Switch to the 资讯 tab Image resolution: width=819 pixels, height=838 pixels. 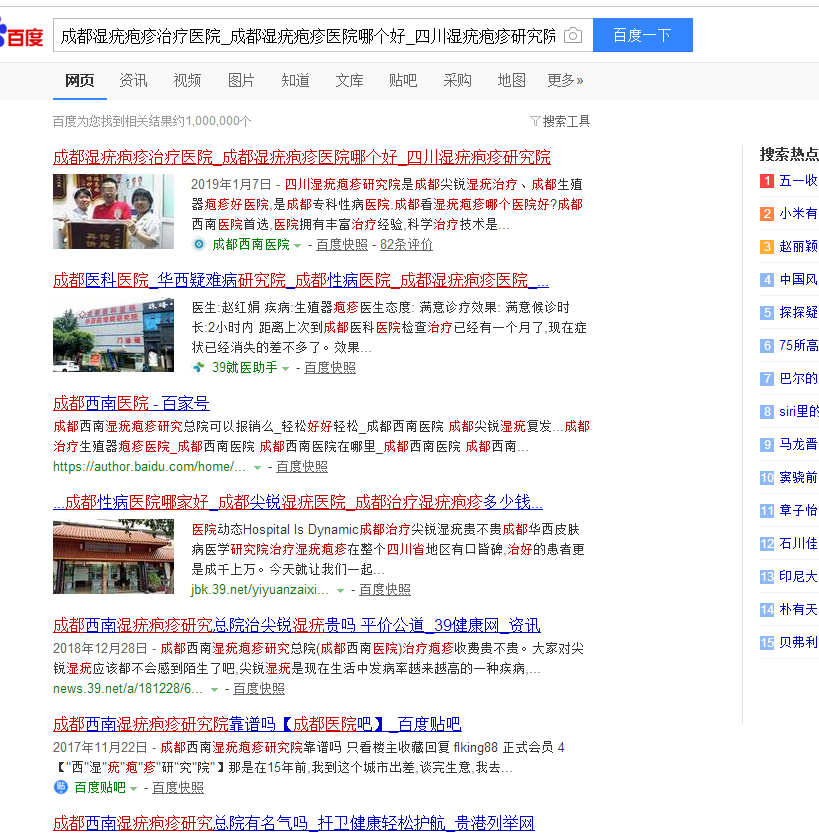tap(133, 81)
